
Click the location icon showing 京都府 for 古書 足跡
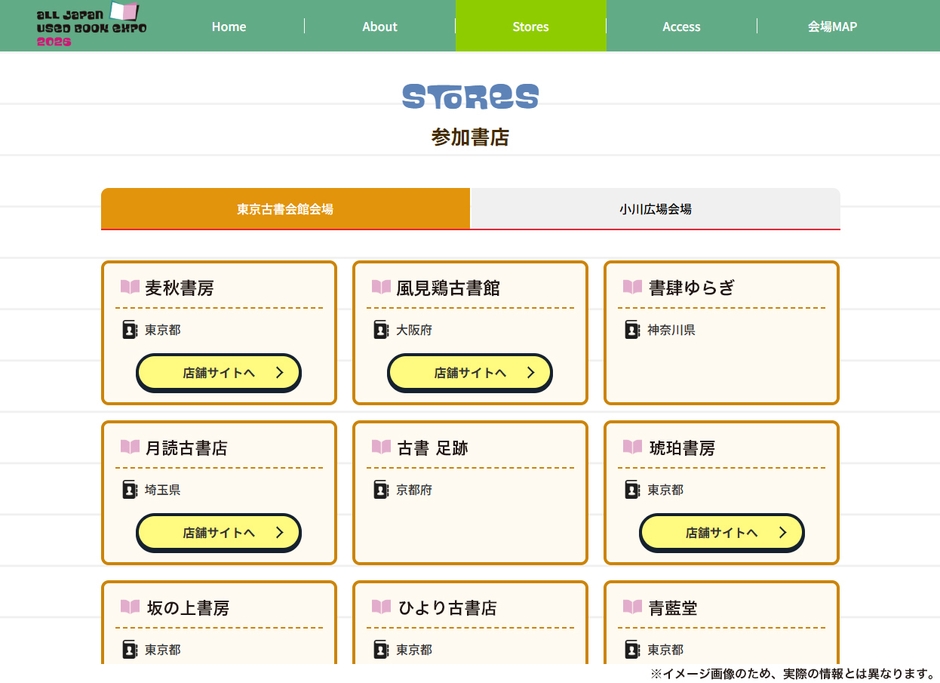pos(380,489)
